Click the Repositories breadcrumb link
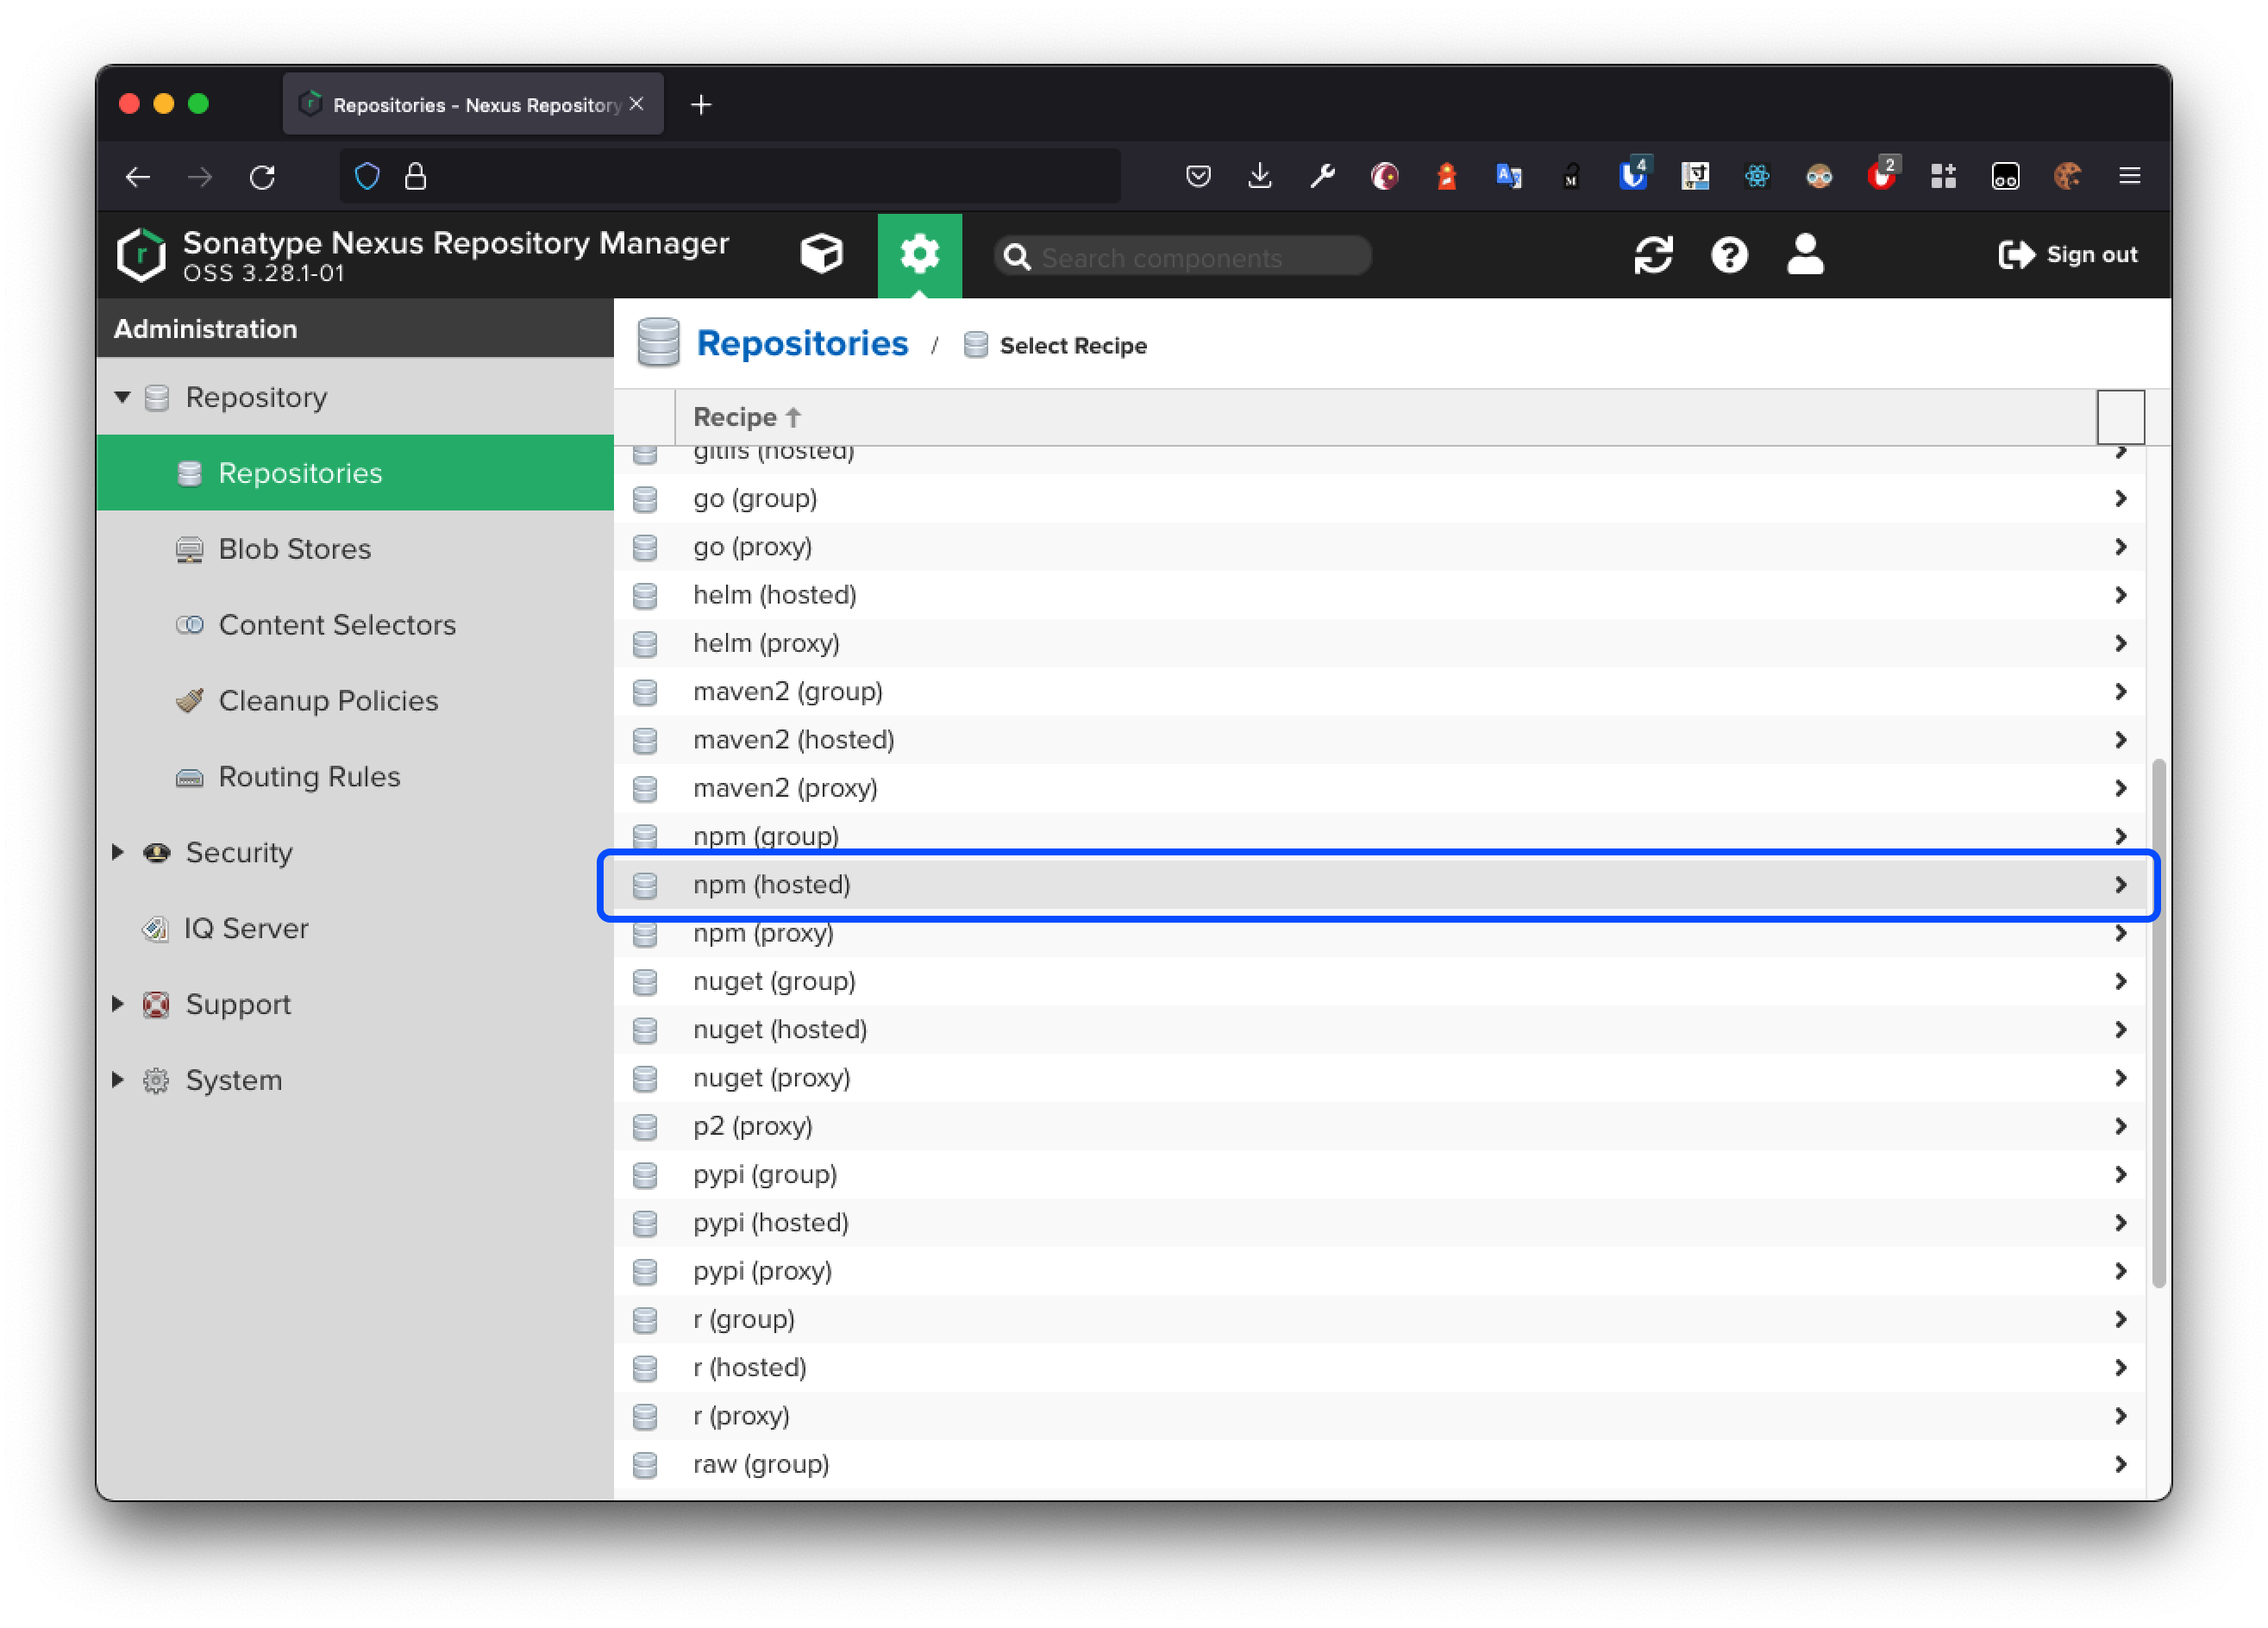 pyautogui.click(x=802, y=343)
